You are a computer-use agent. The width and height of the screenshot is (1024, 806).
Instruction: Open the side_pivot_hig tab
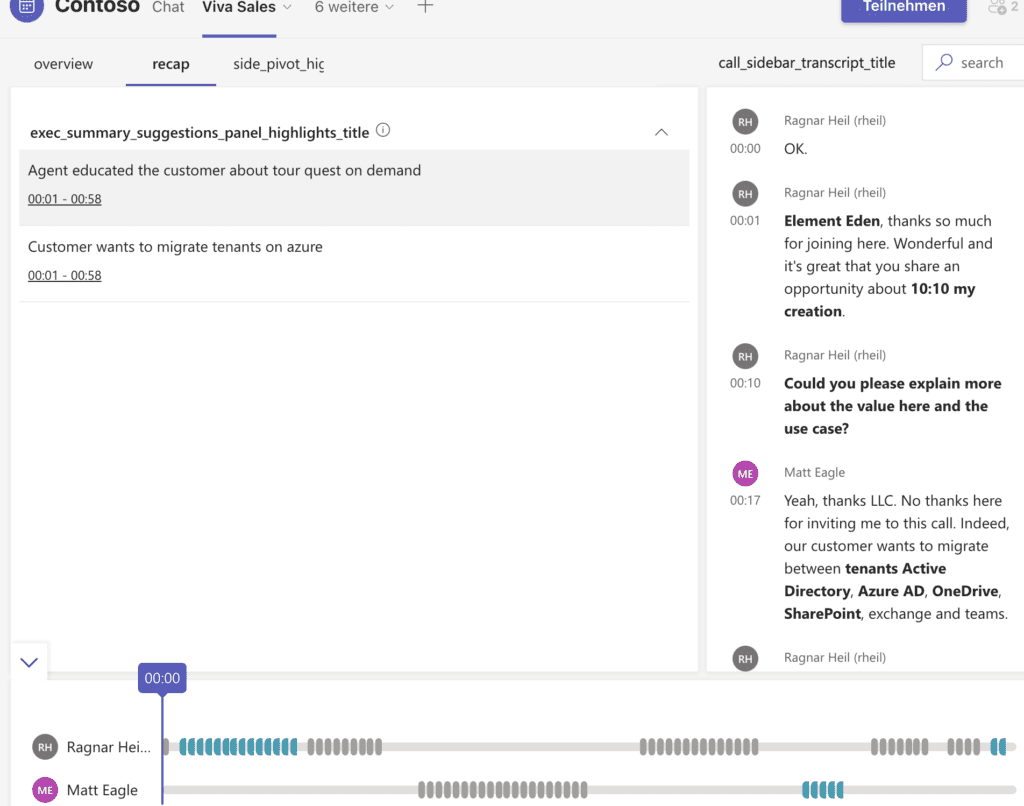point(278,64)
